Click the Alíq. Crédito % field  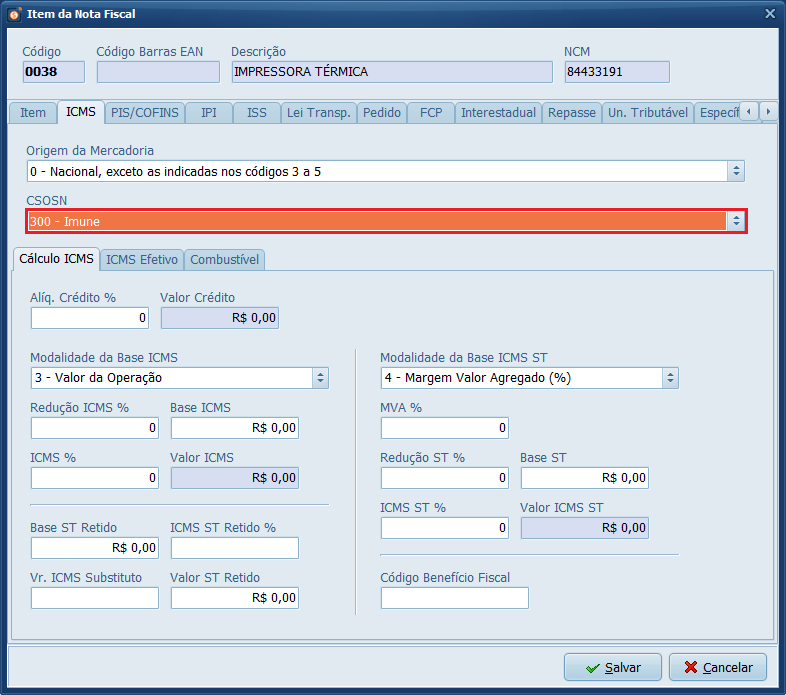pos(90,318)
